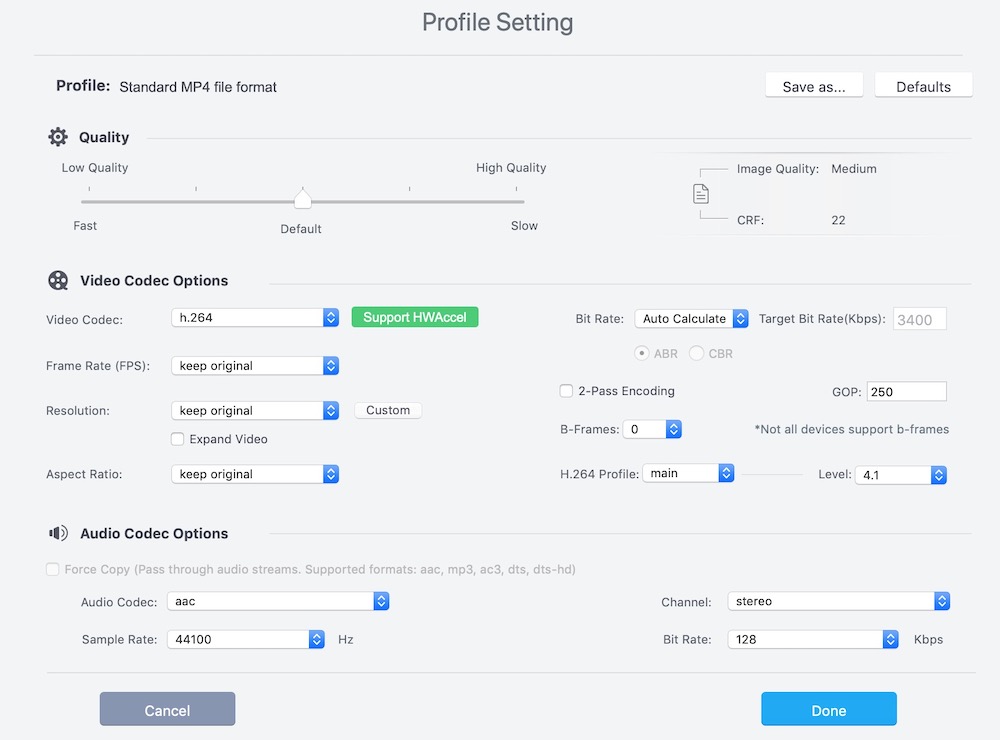Open the Sample Rate 44100 dropdown
Image resolution: width=1000 pixels, height=740 pixels.
(x=245, y=639)
